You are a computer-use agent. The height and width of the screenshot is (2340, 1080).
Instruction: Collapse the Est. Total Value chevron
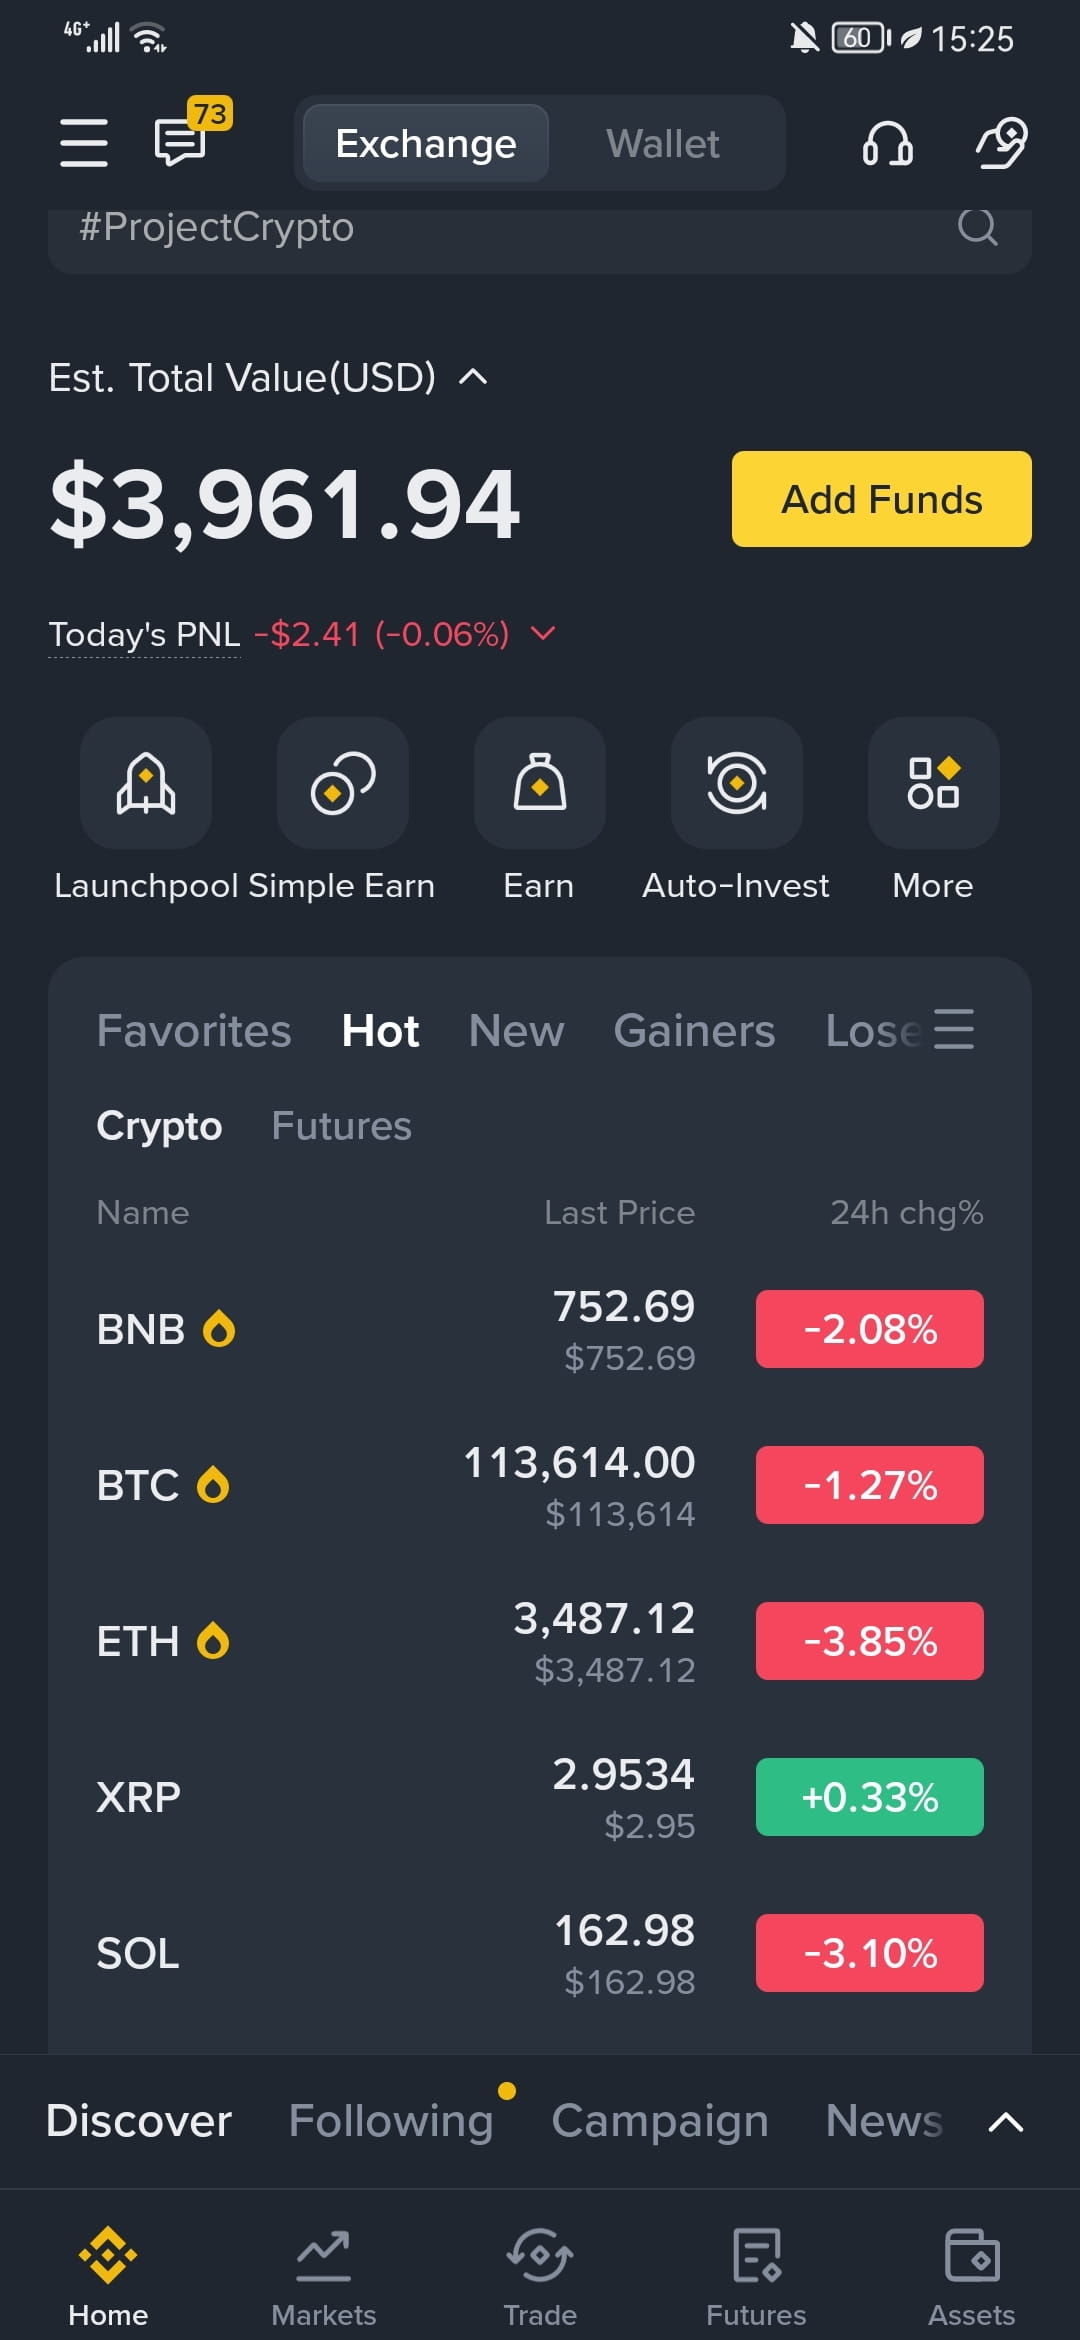click(473, 377)
